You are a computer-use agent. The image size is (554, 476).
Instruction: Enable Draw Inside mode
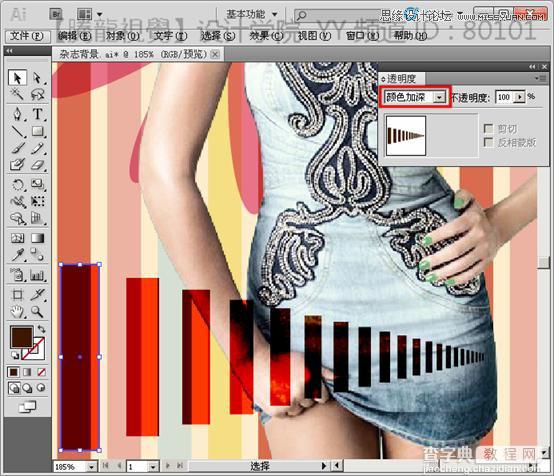[41, 388]
